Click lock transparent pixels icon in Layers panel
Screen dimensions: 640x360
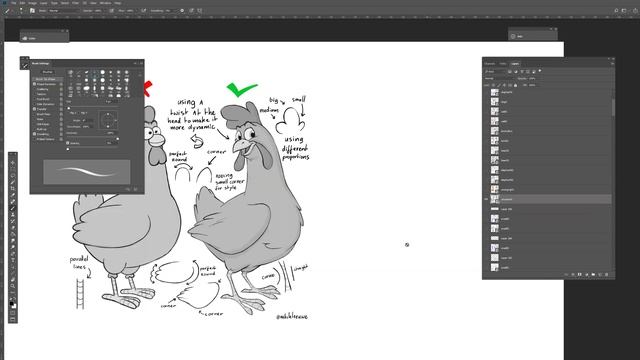[493, 85]
